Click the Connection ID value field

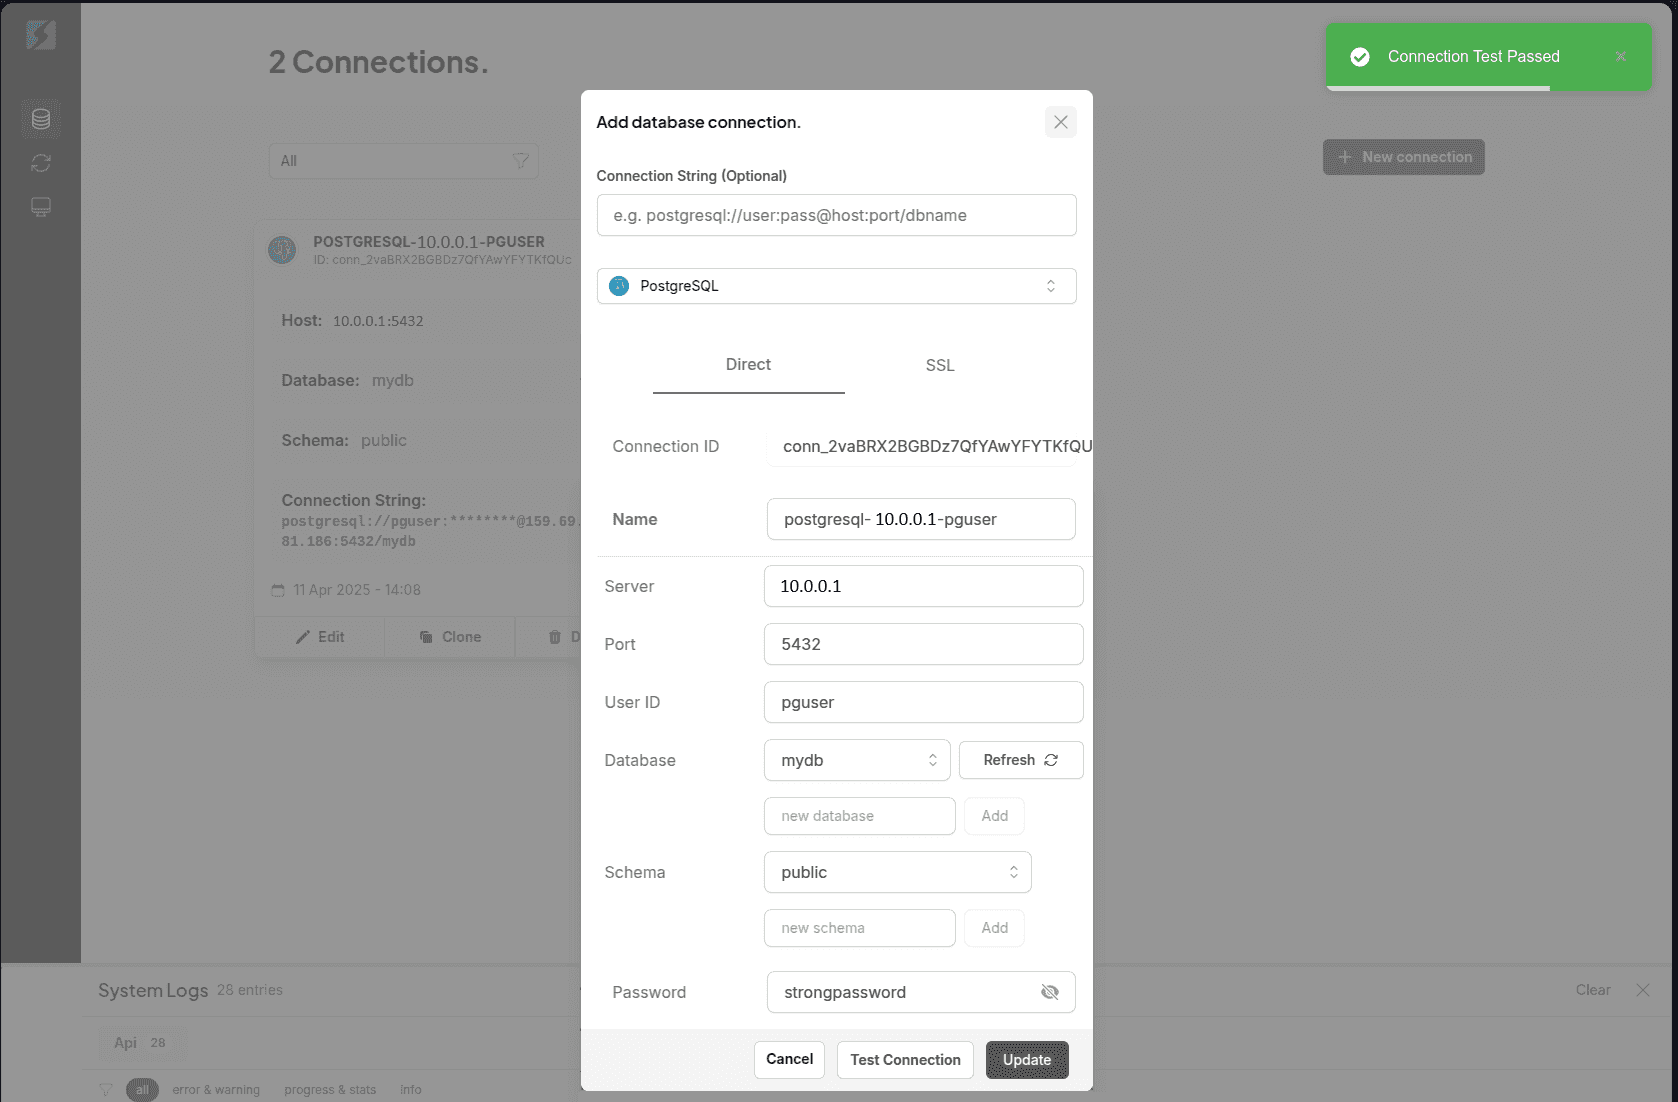tap(929, 446)
